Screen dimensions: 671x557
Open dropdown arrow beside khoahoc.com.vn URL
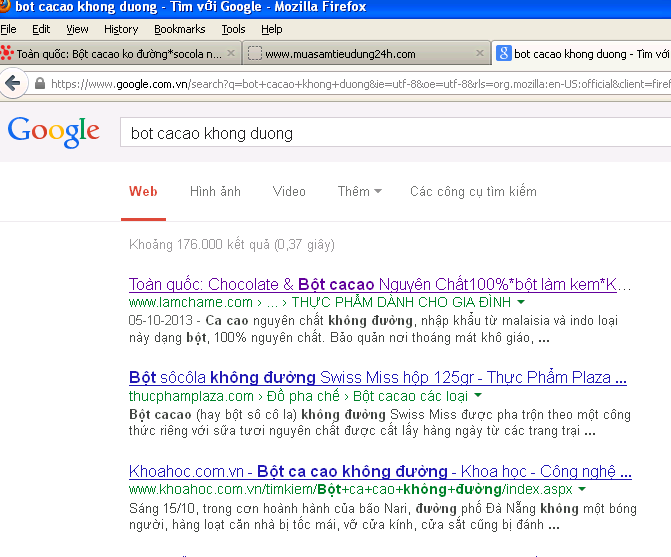pyautogui.click(x=582, y=490)
